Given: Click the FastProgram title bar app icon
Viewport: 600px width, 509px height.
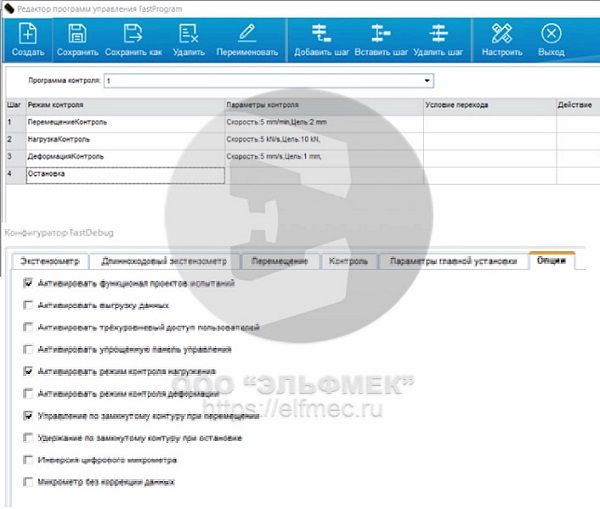Looking at the screenshot, I should click(9, 8).
